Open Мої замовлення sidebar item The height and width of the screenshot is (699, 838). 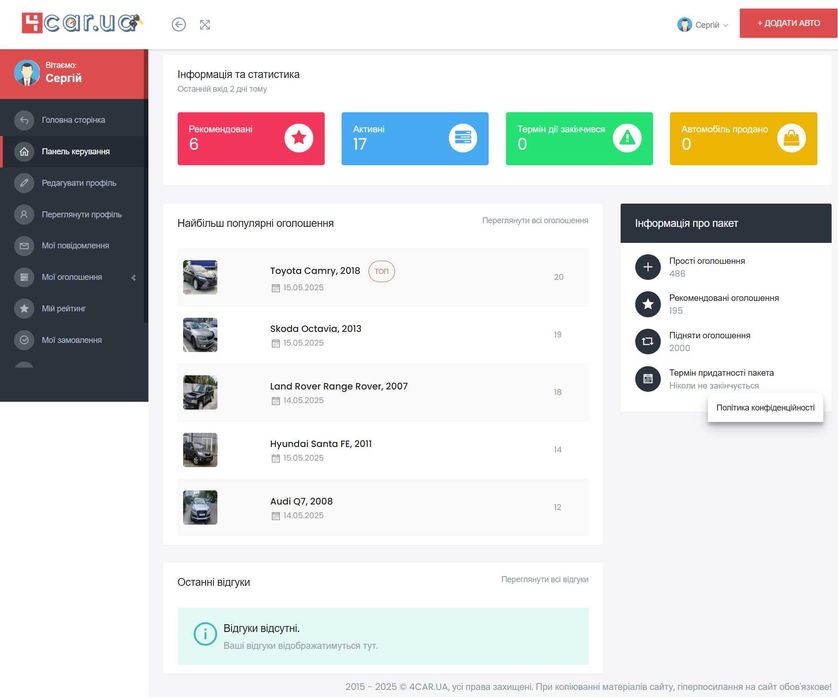pyautogui.click(x=72, y=340)
